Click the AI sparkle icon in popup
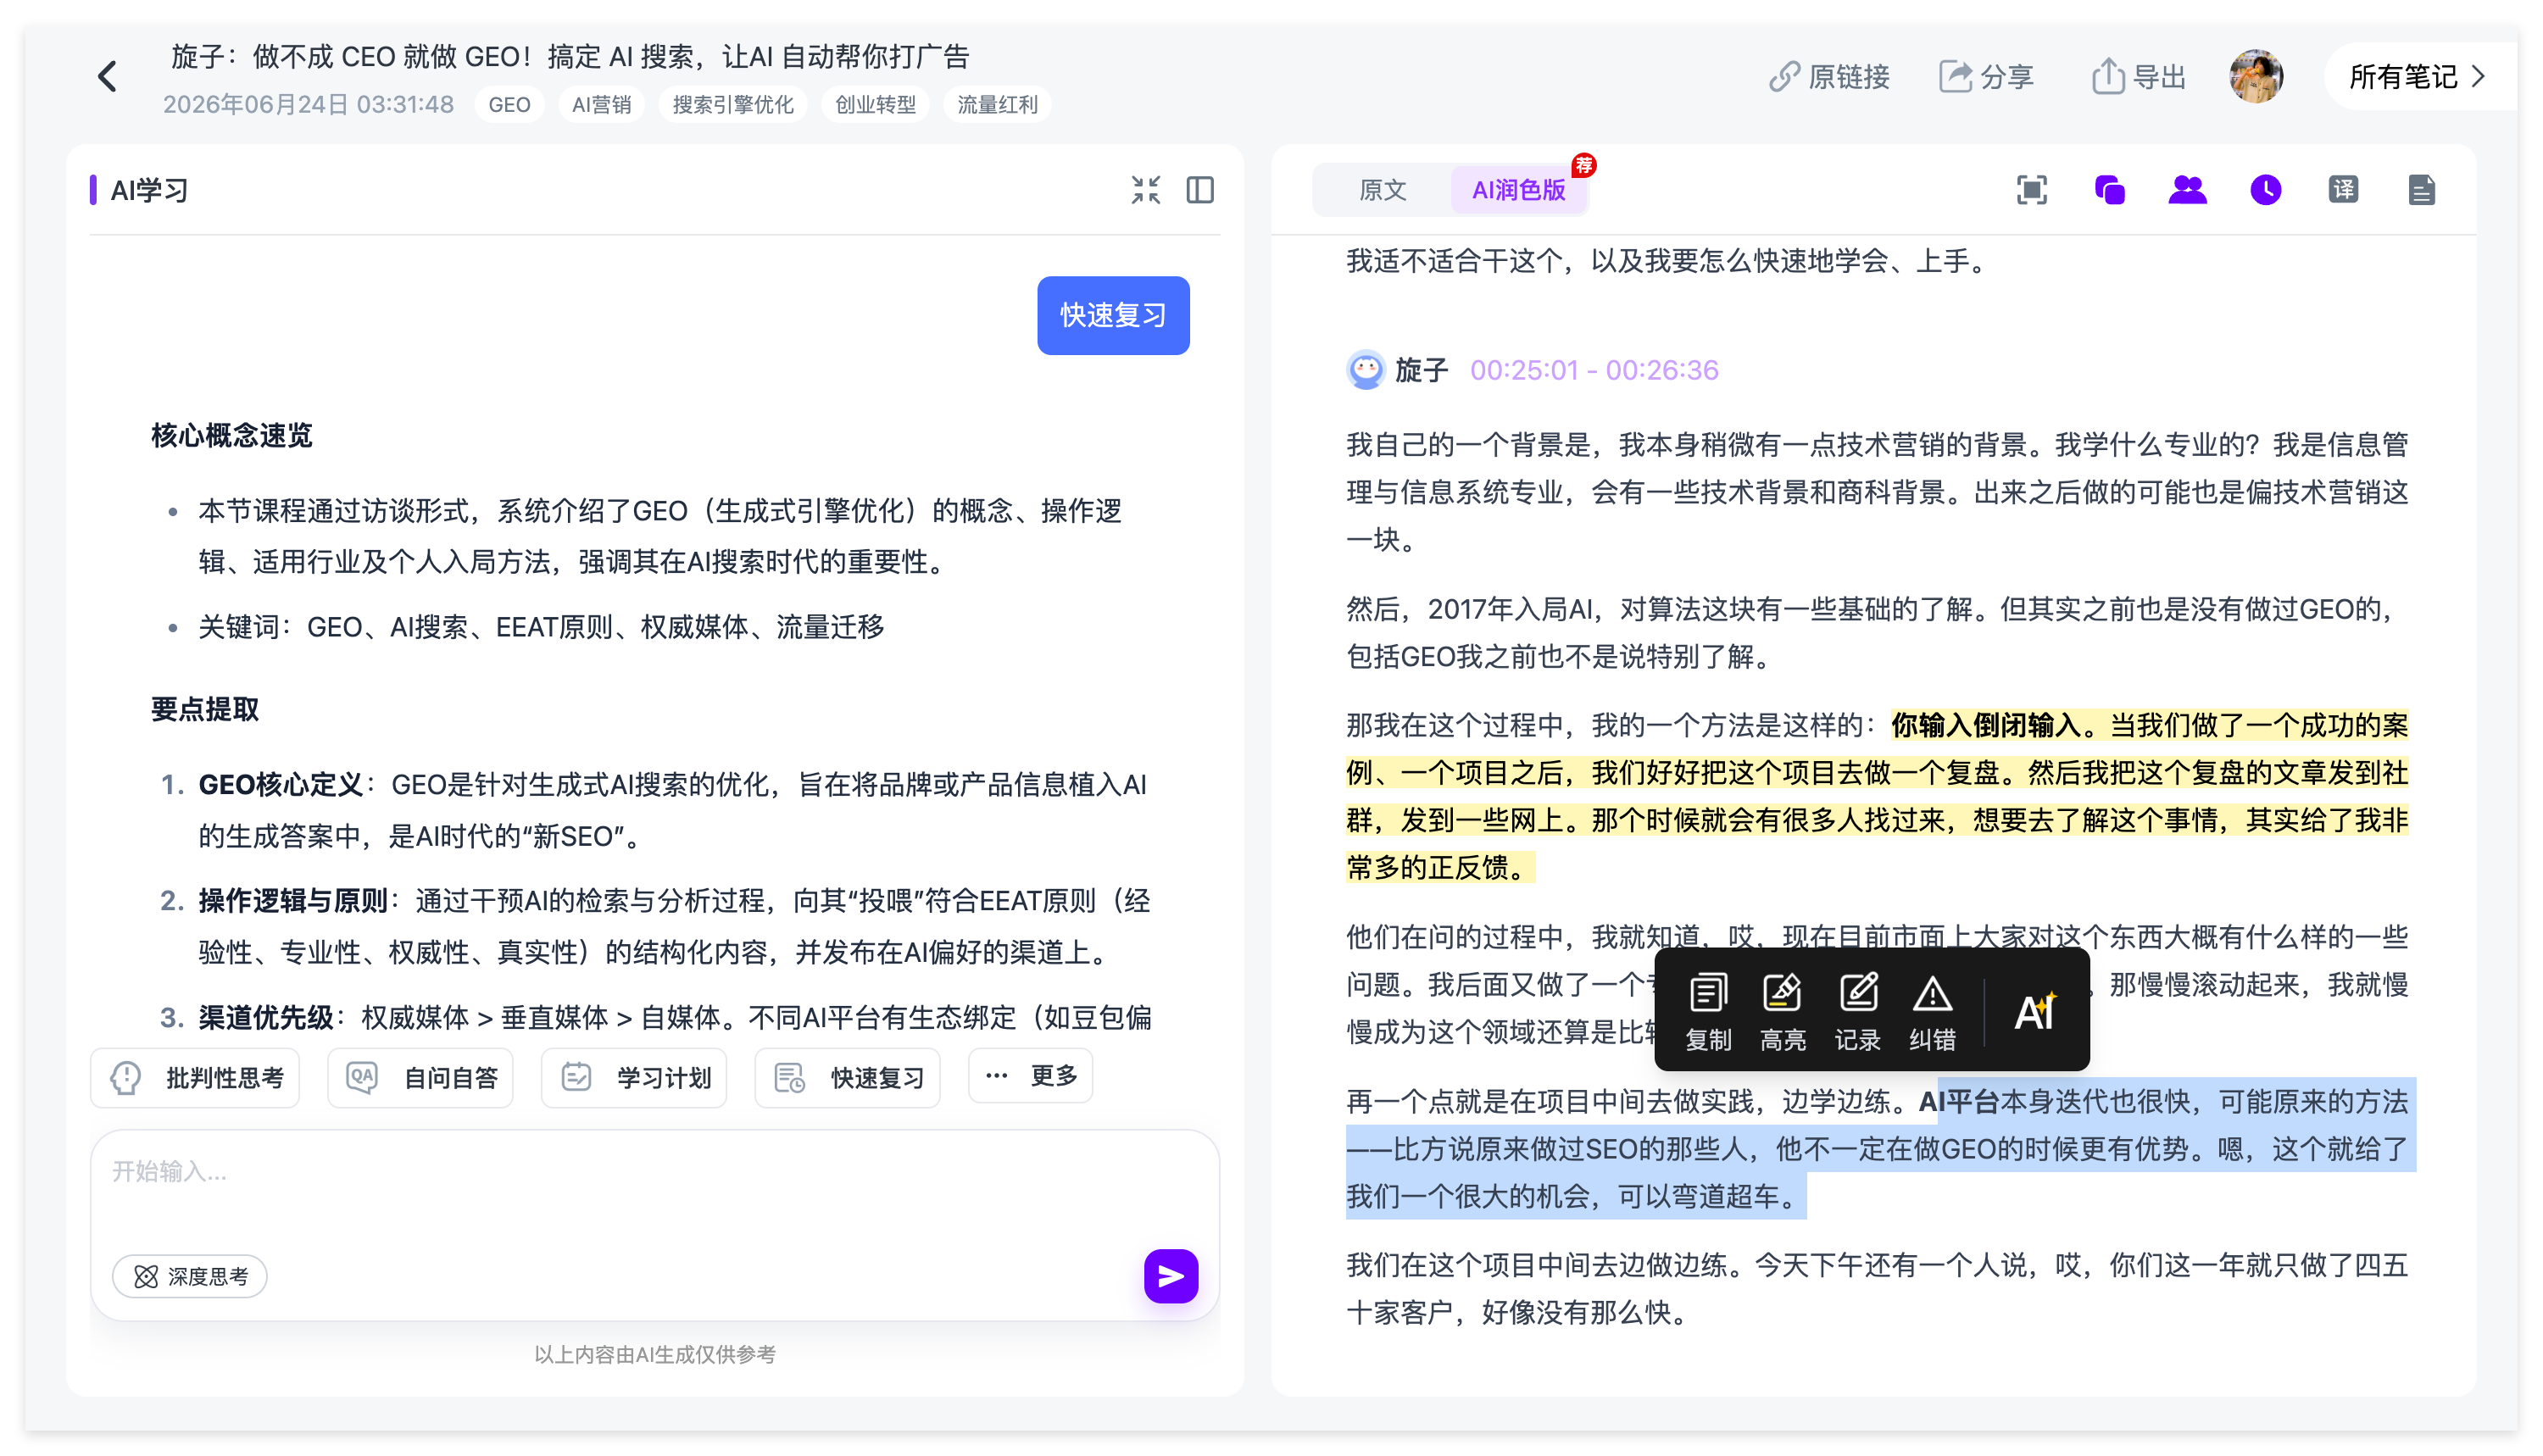The height and width of the screenshot is (1456, 2543). click(x=2034, y=1011)
